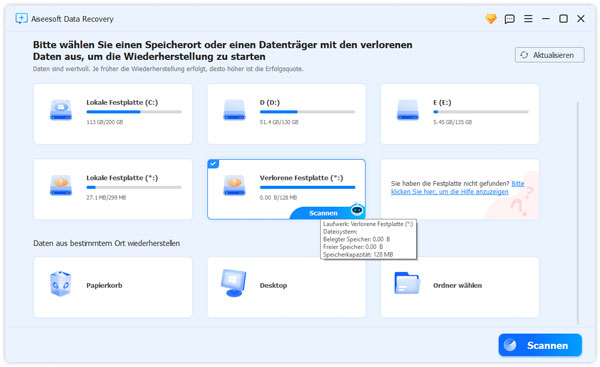
Task: Click the Ordner wählen folder icon
Action: tap(407, 284)
